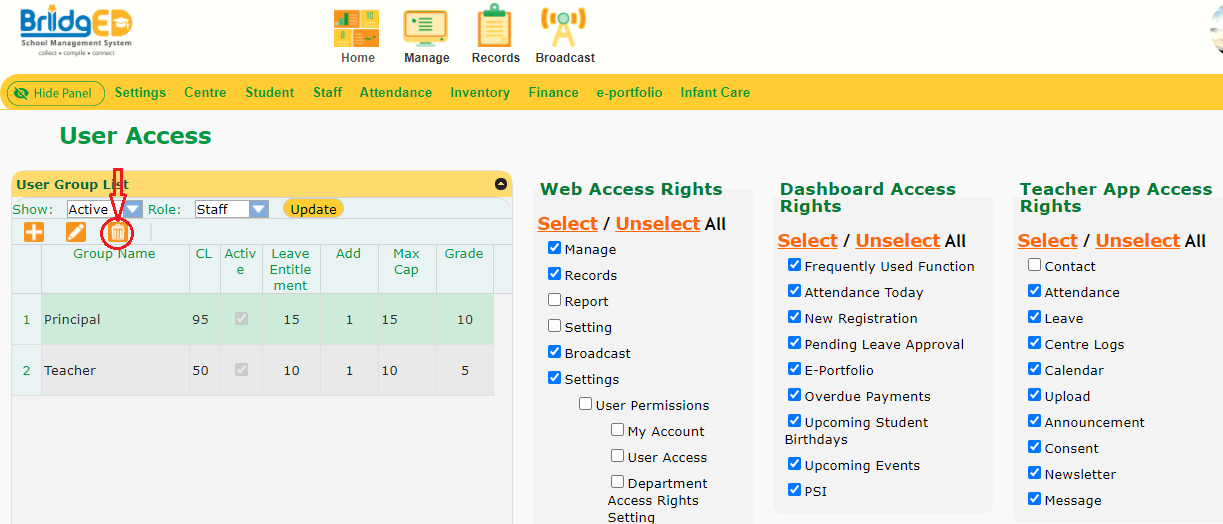Viewport: 1223px width, 524px height.
Task: Click the edit group pencil icon
Action: click(x=76, y=232)
